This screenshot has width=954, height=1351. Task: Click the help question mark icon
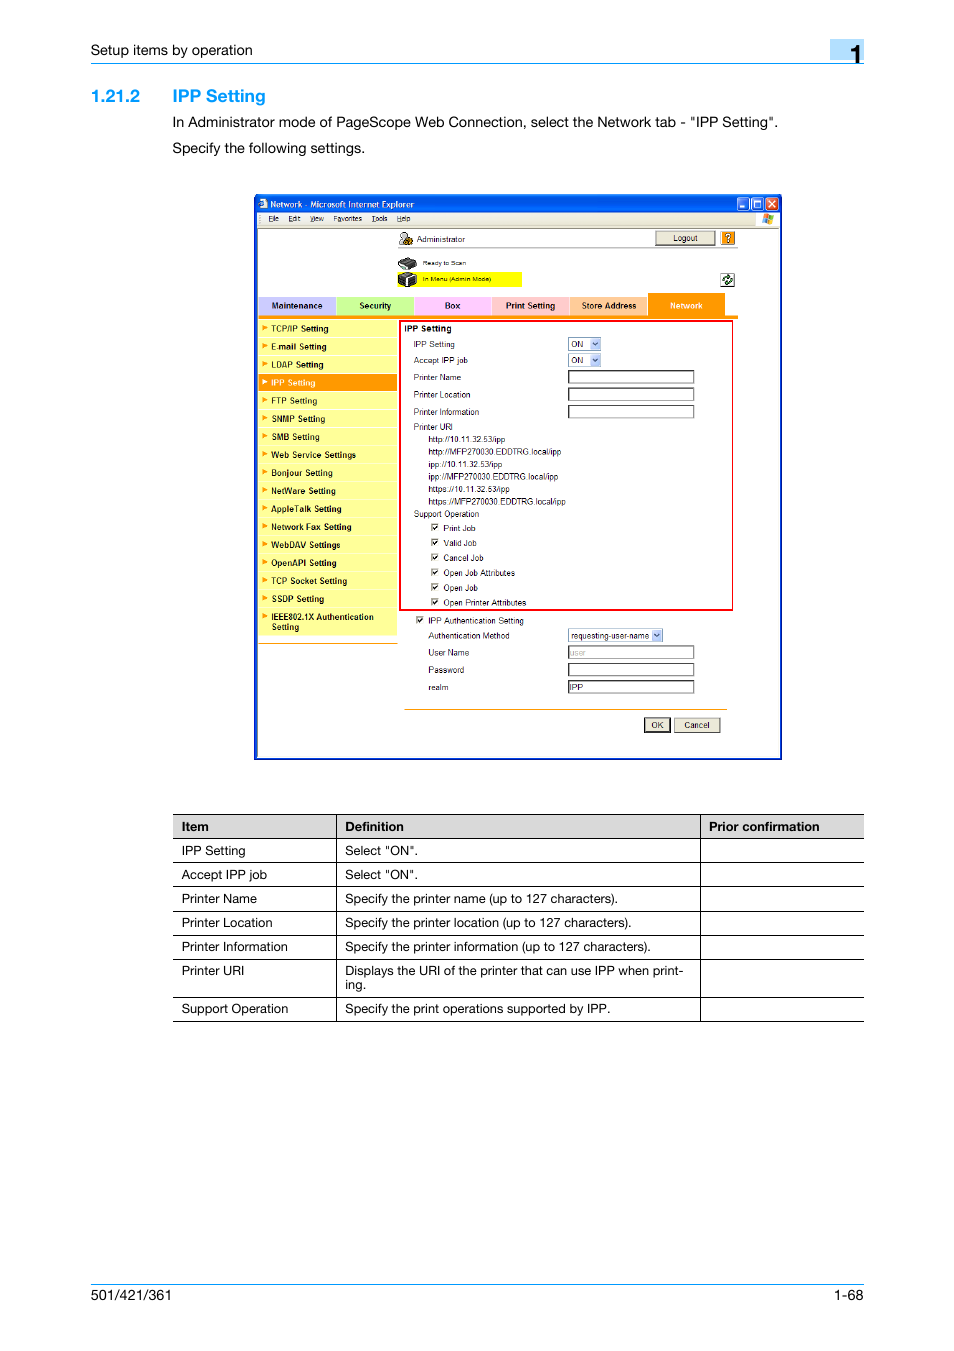pyautogui.click(x=728, y=238)
